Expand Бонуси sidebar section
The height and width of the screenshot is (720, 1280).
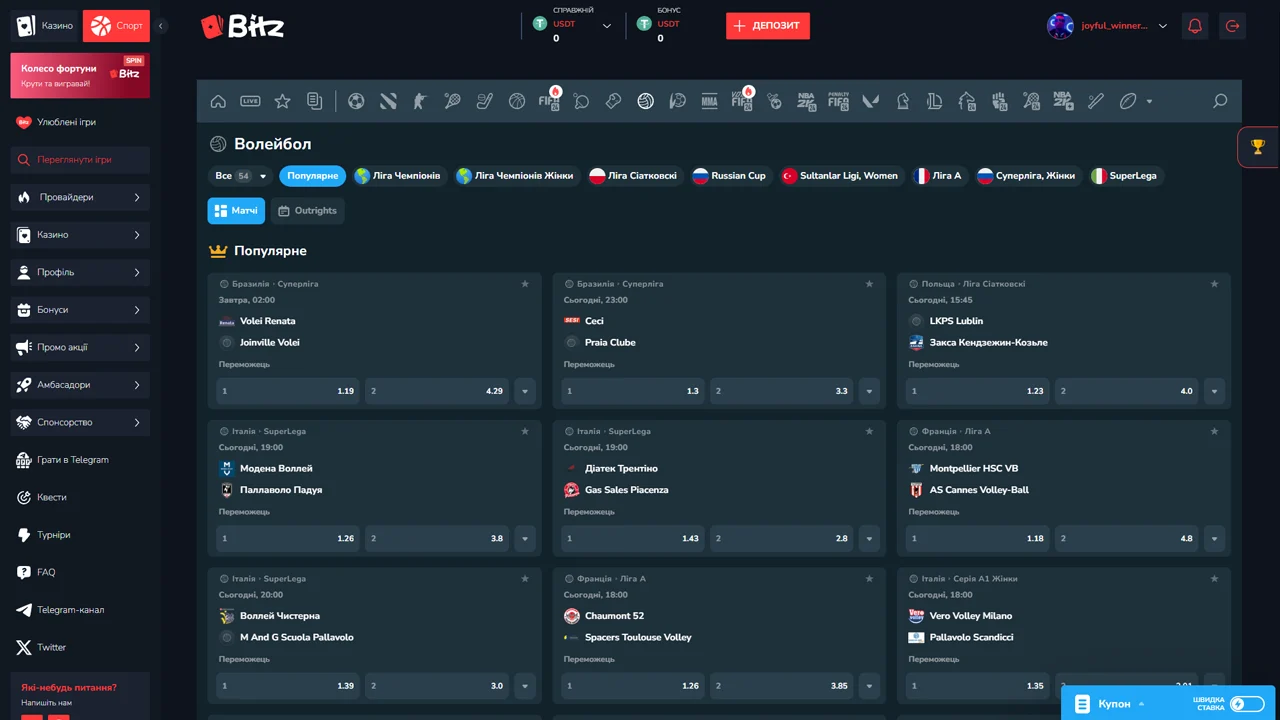80,310
